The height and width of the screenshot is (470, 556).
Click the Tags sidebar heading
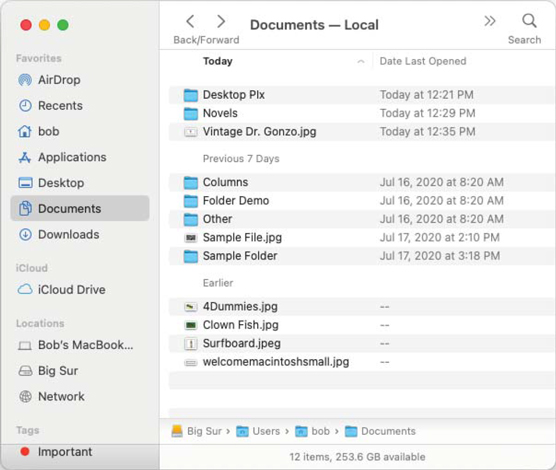click(x=28, y=430)
